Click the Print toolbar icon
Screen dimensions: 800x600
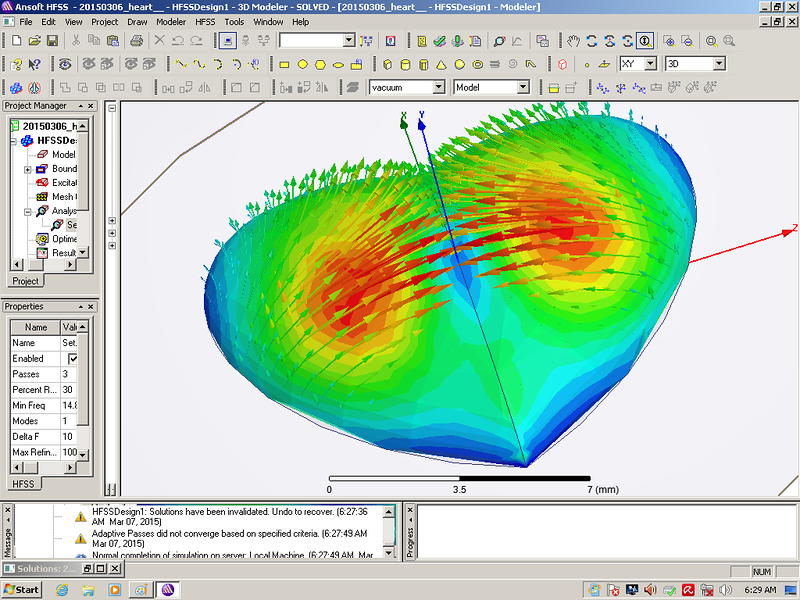136,41
